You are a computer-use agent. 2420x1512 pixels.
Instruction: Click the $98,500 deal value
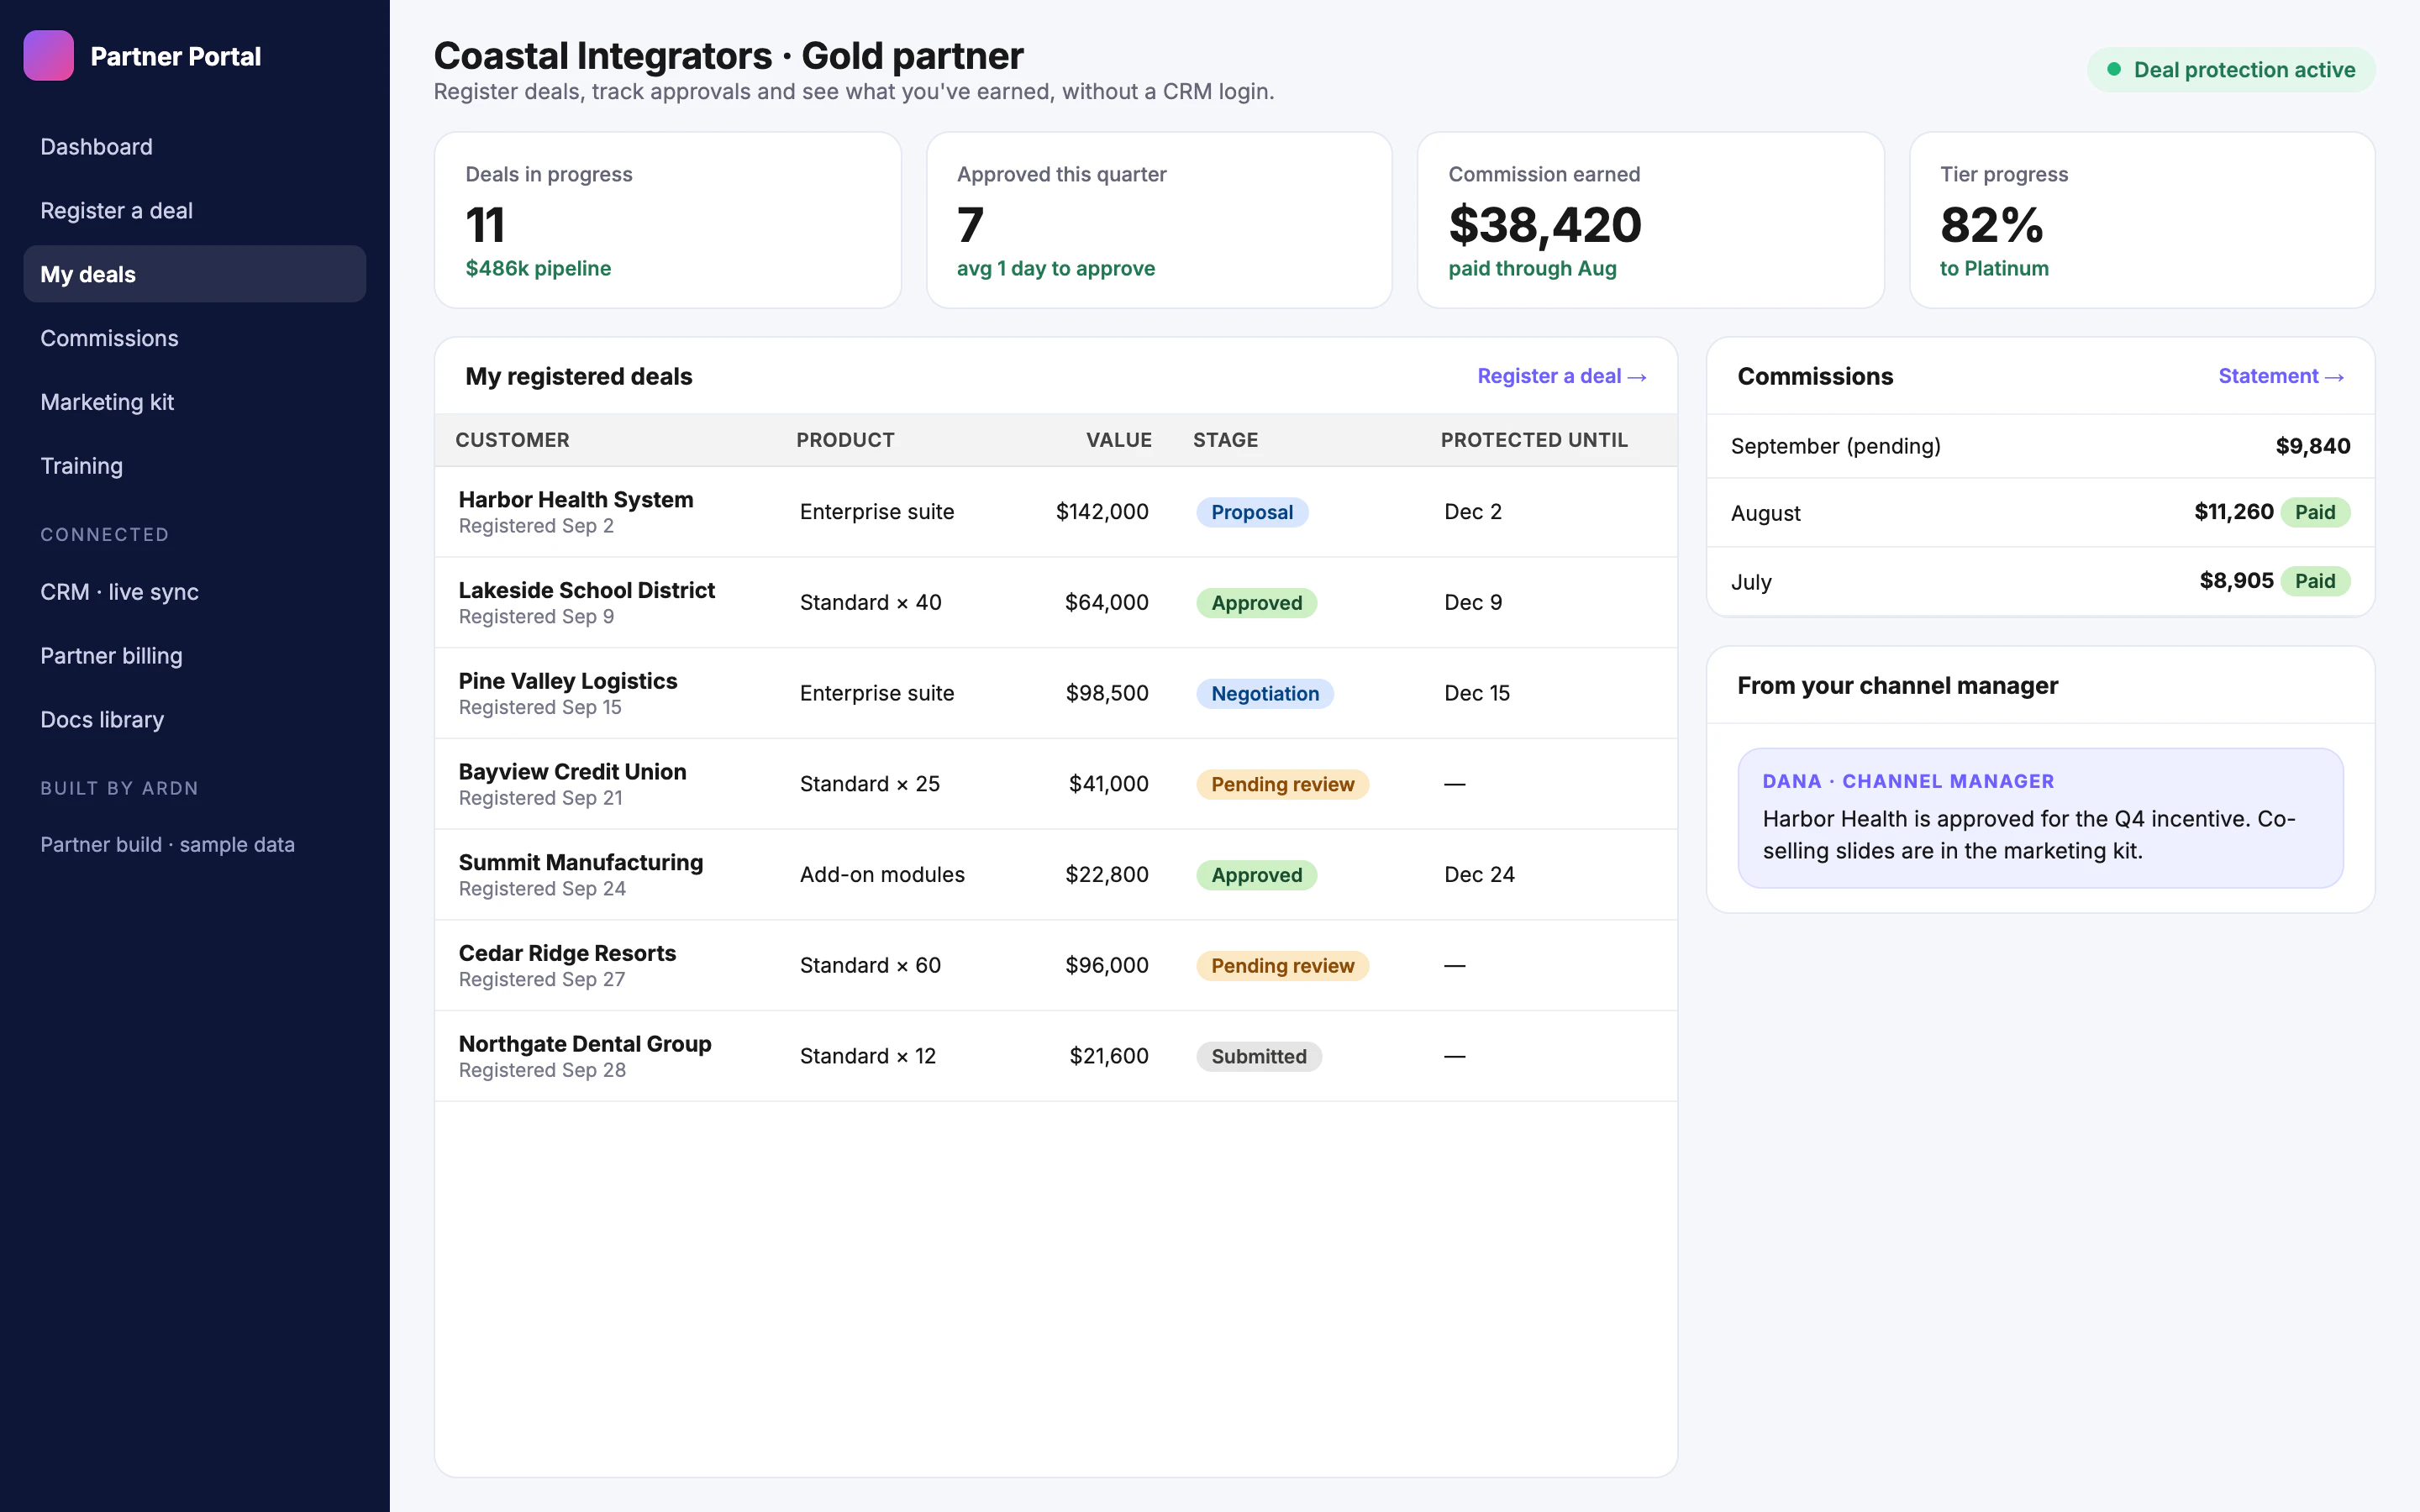(1106, 693)
